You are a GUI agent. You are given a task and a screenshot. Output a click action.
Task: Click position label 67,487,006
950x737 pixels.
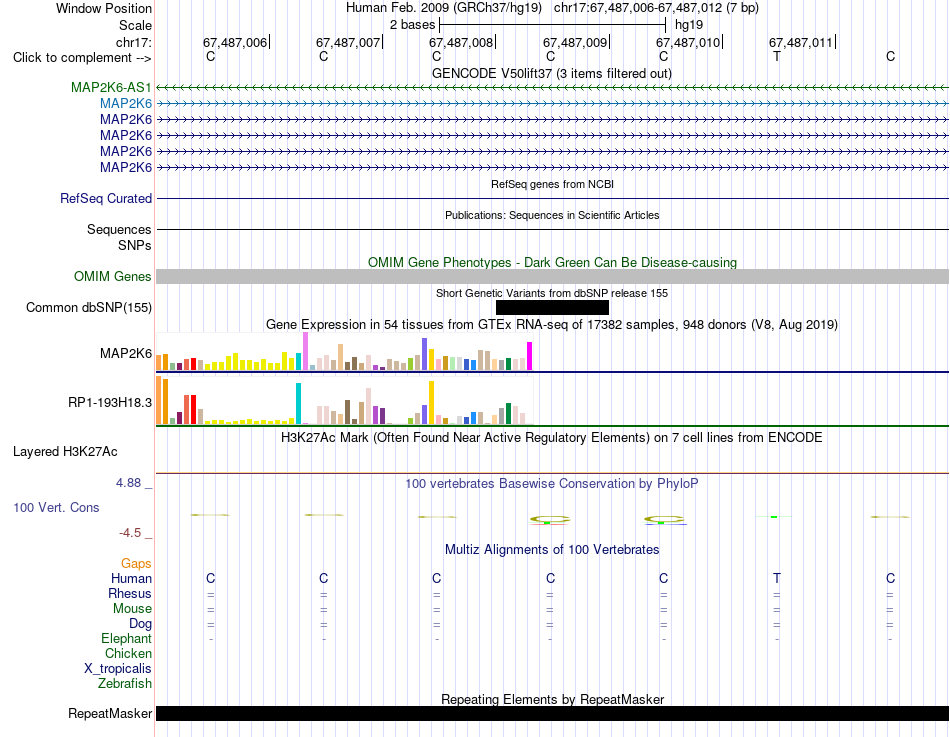[235, 42]
